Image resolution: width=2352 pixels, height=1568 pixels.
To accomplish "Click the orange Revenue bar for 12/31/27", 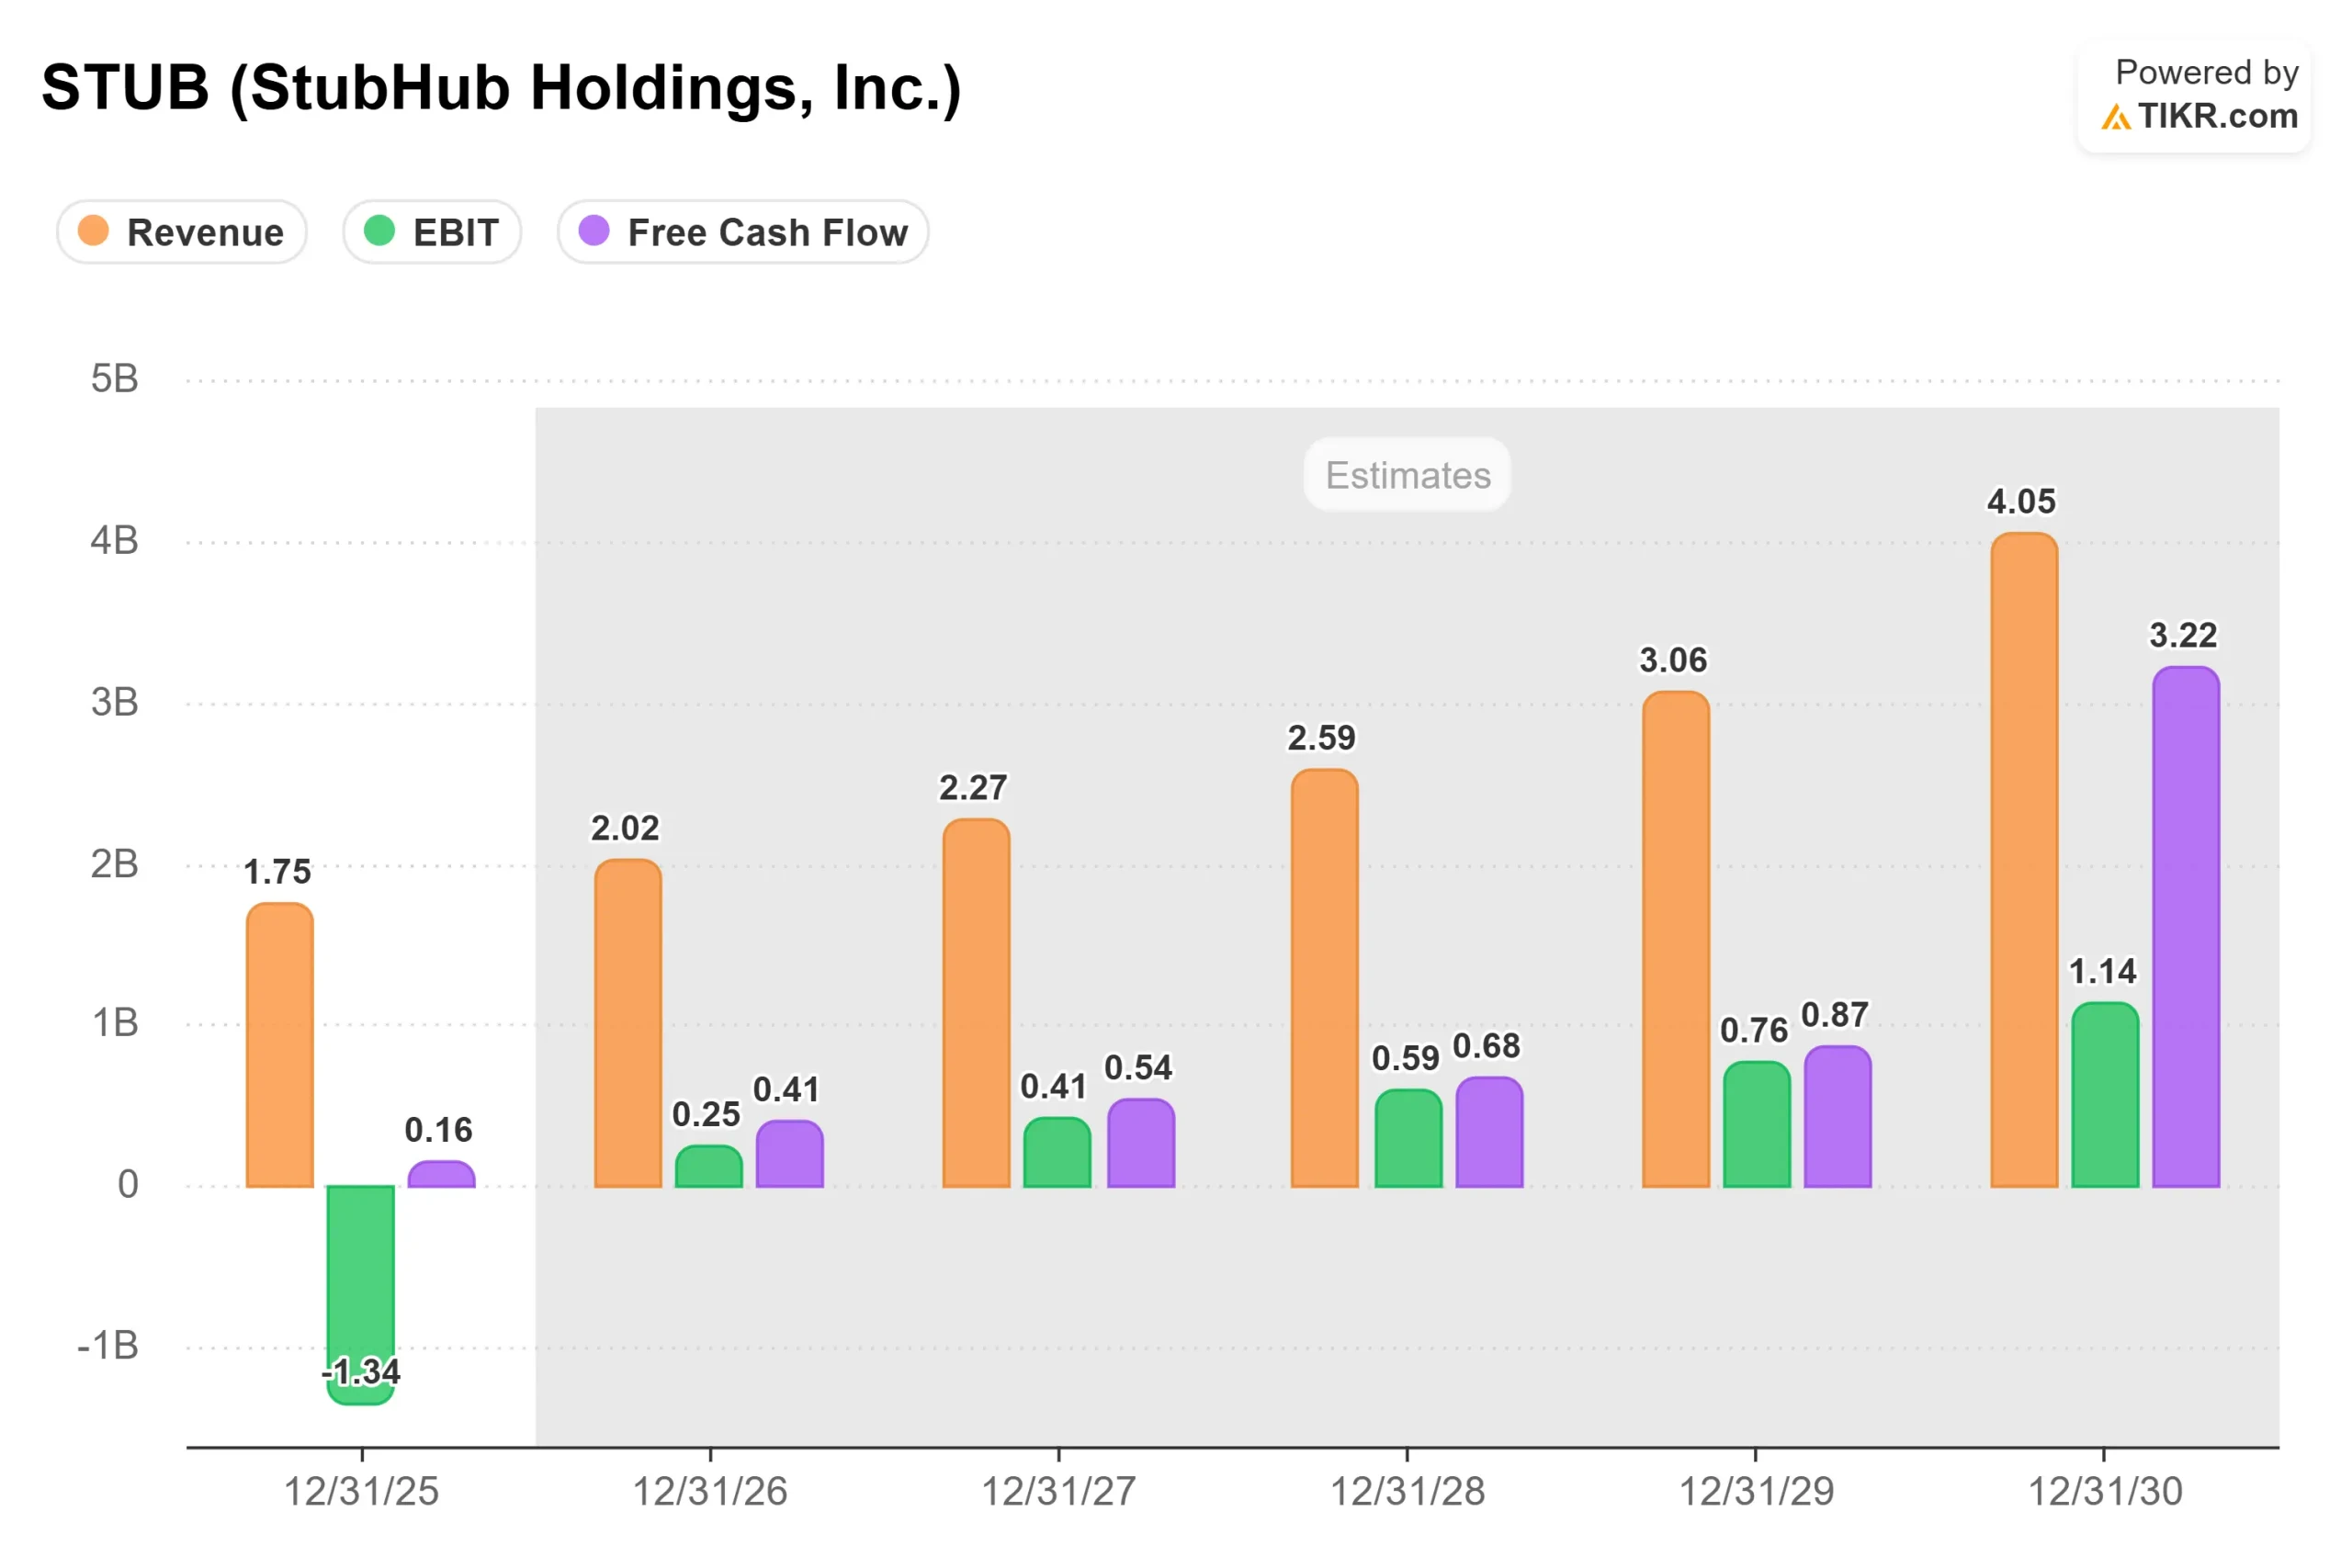I will (x=976, y=1003).
